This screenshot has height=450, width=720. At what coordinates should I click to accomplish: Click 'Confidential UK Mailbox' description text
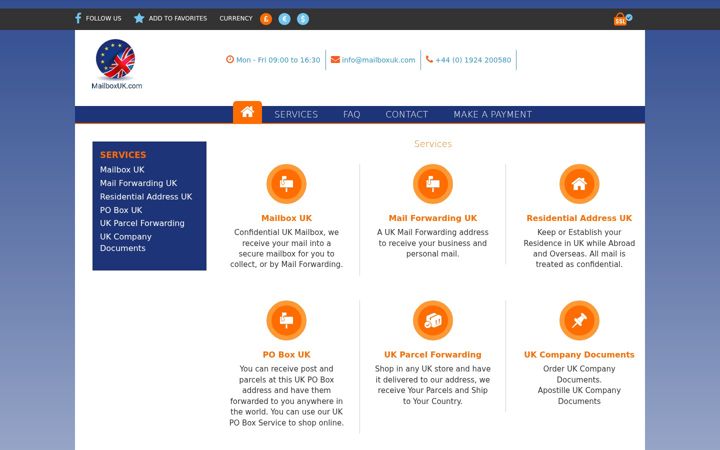coord(287,248)
